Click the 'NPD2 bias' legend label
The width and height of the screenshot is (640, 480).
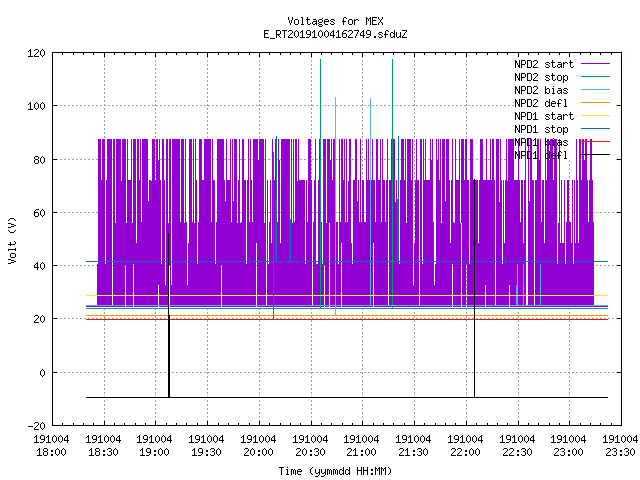pyautogui.click(x=541, y=90)
